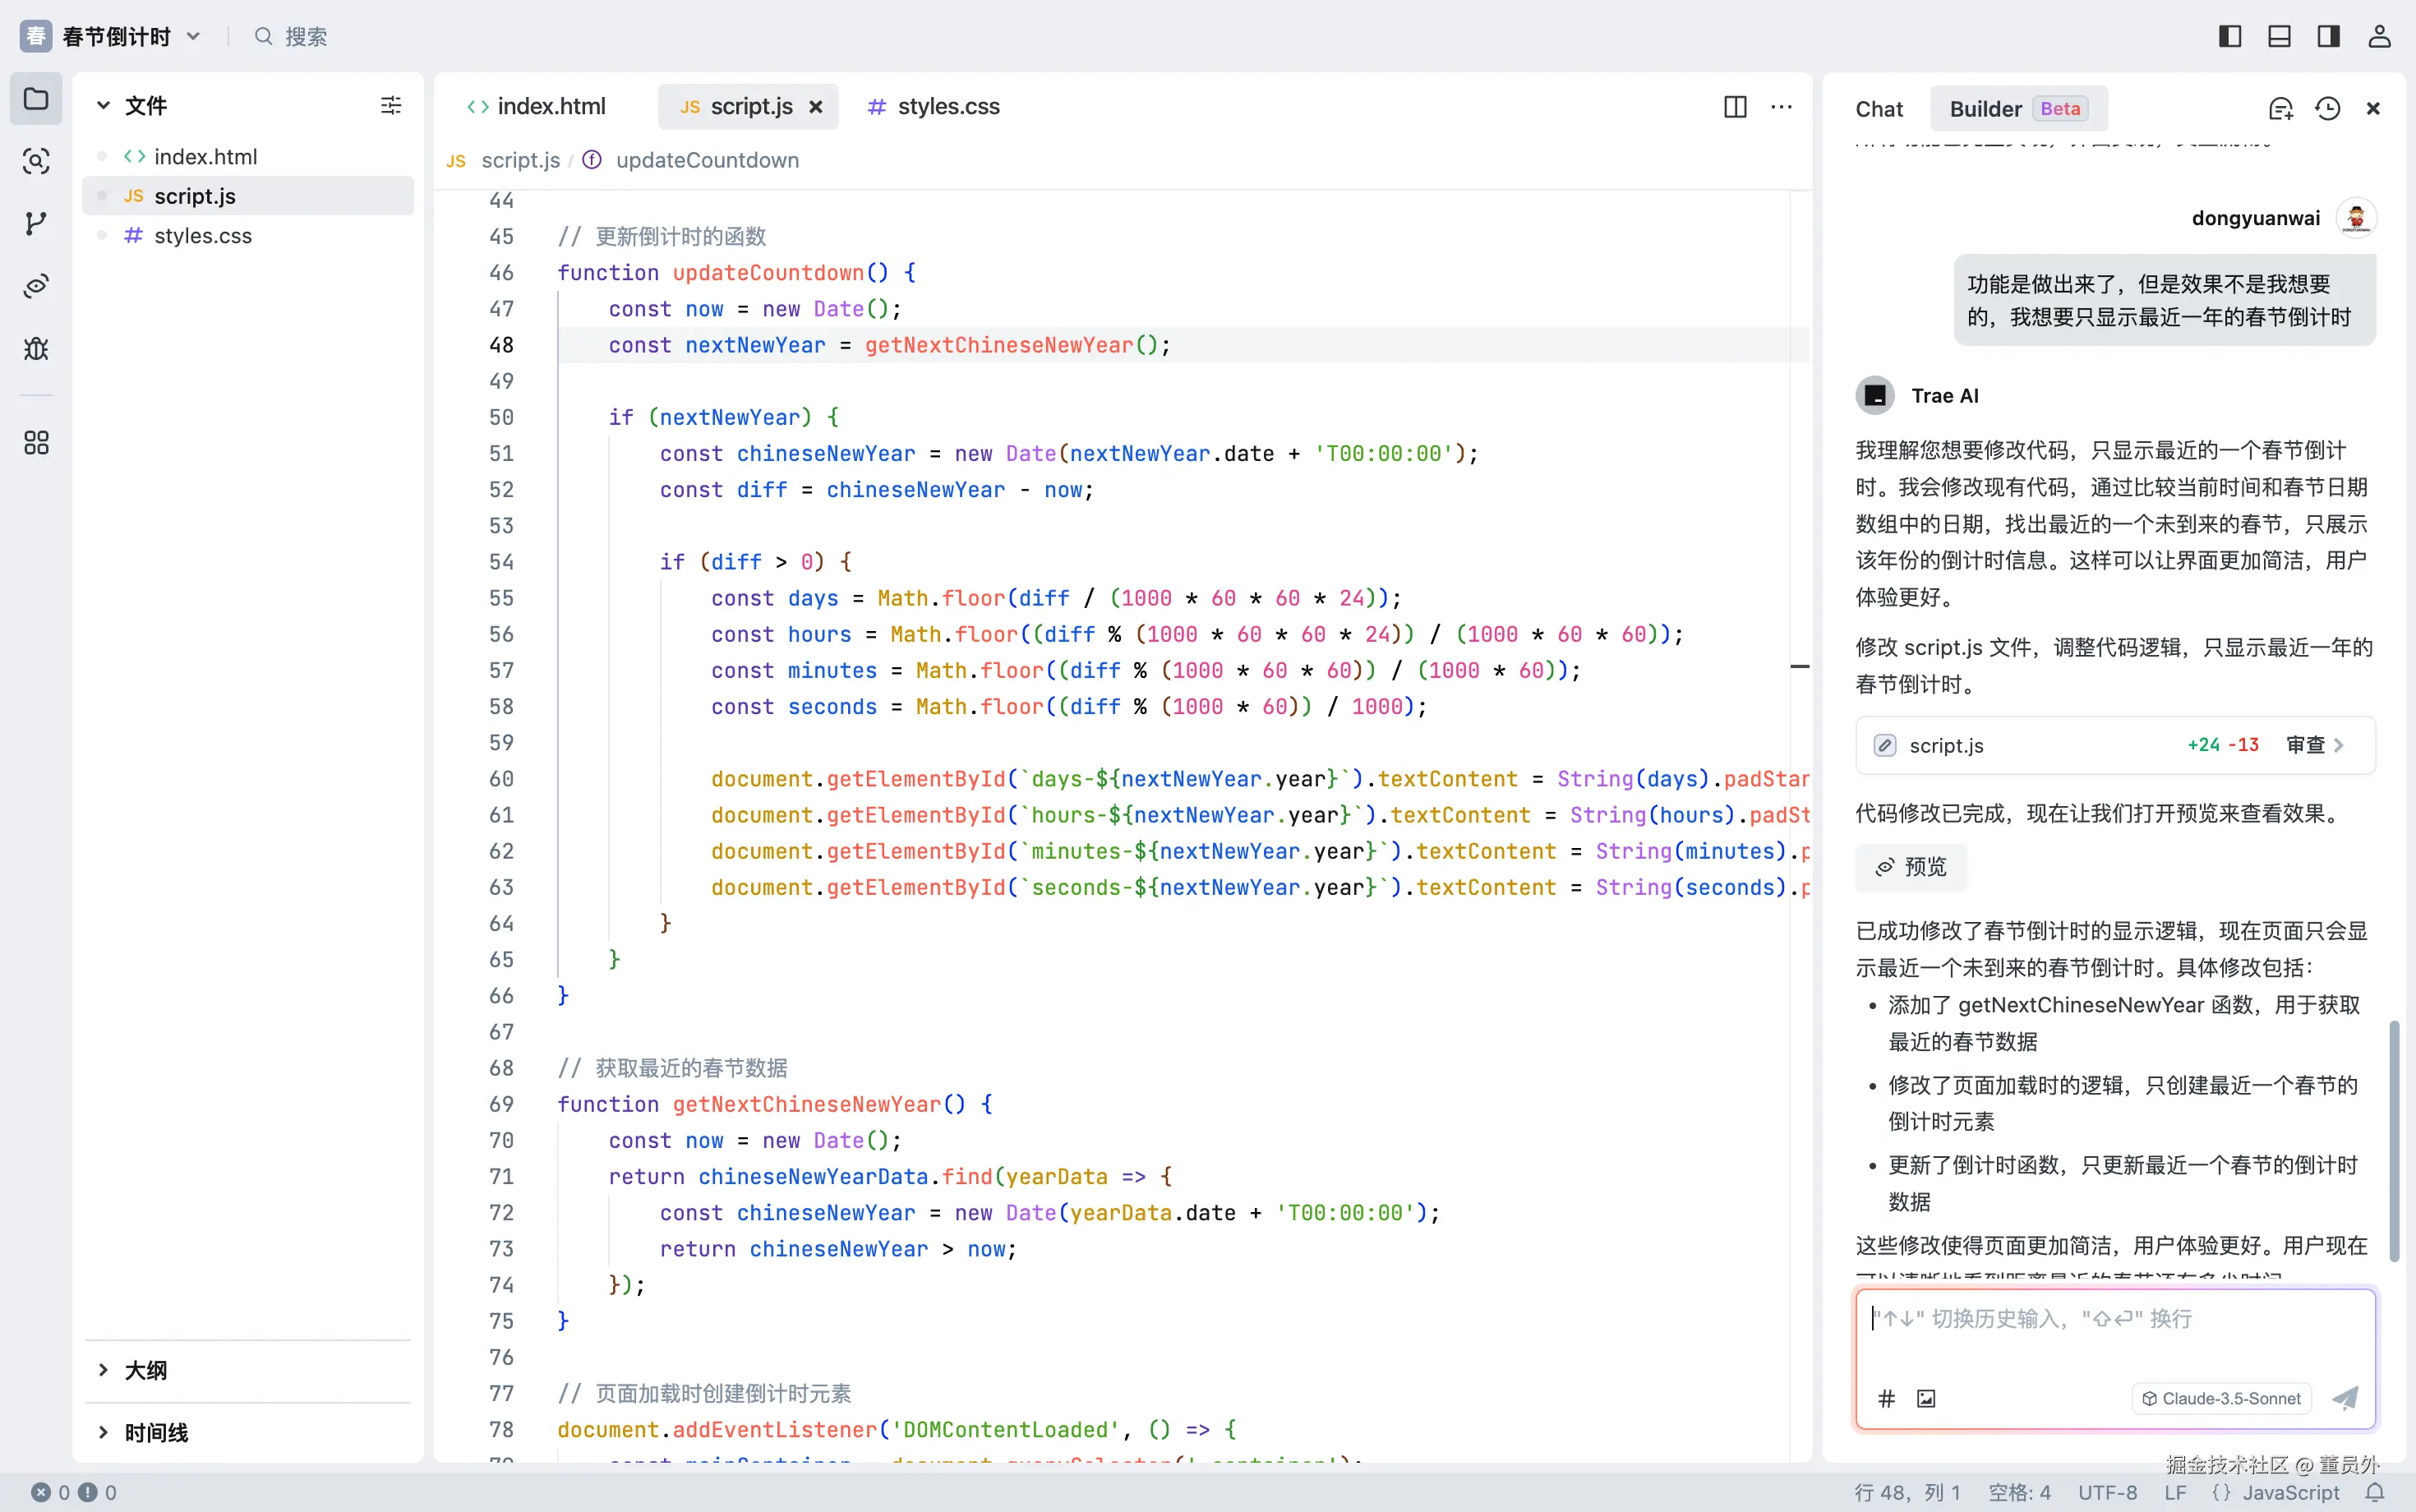Collapse the 文件 section
This screenshot has width=2416, height=1512.
pyautogui.click(x=102, y=105)
